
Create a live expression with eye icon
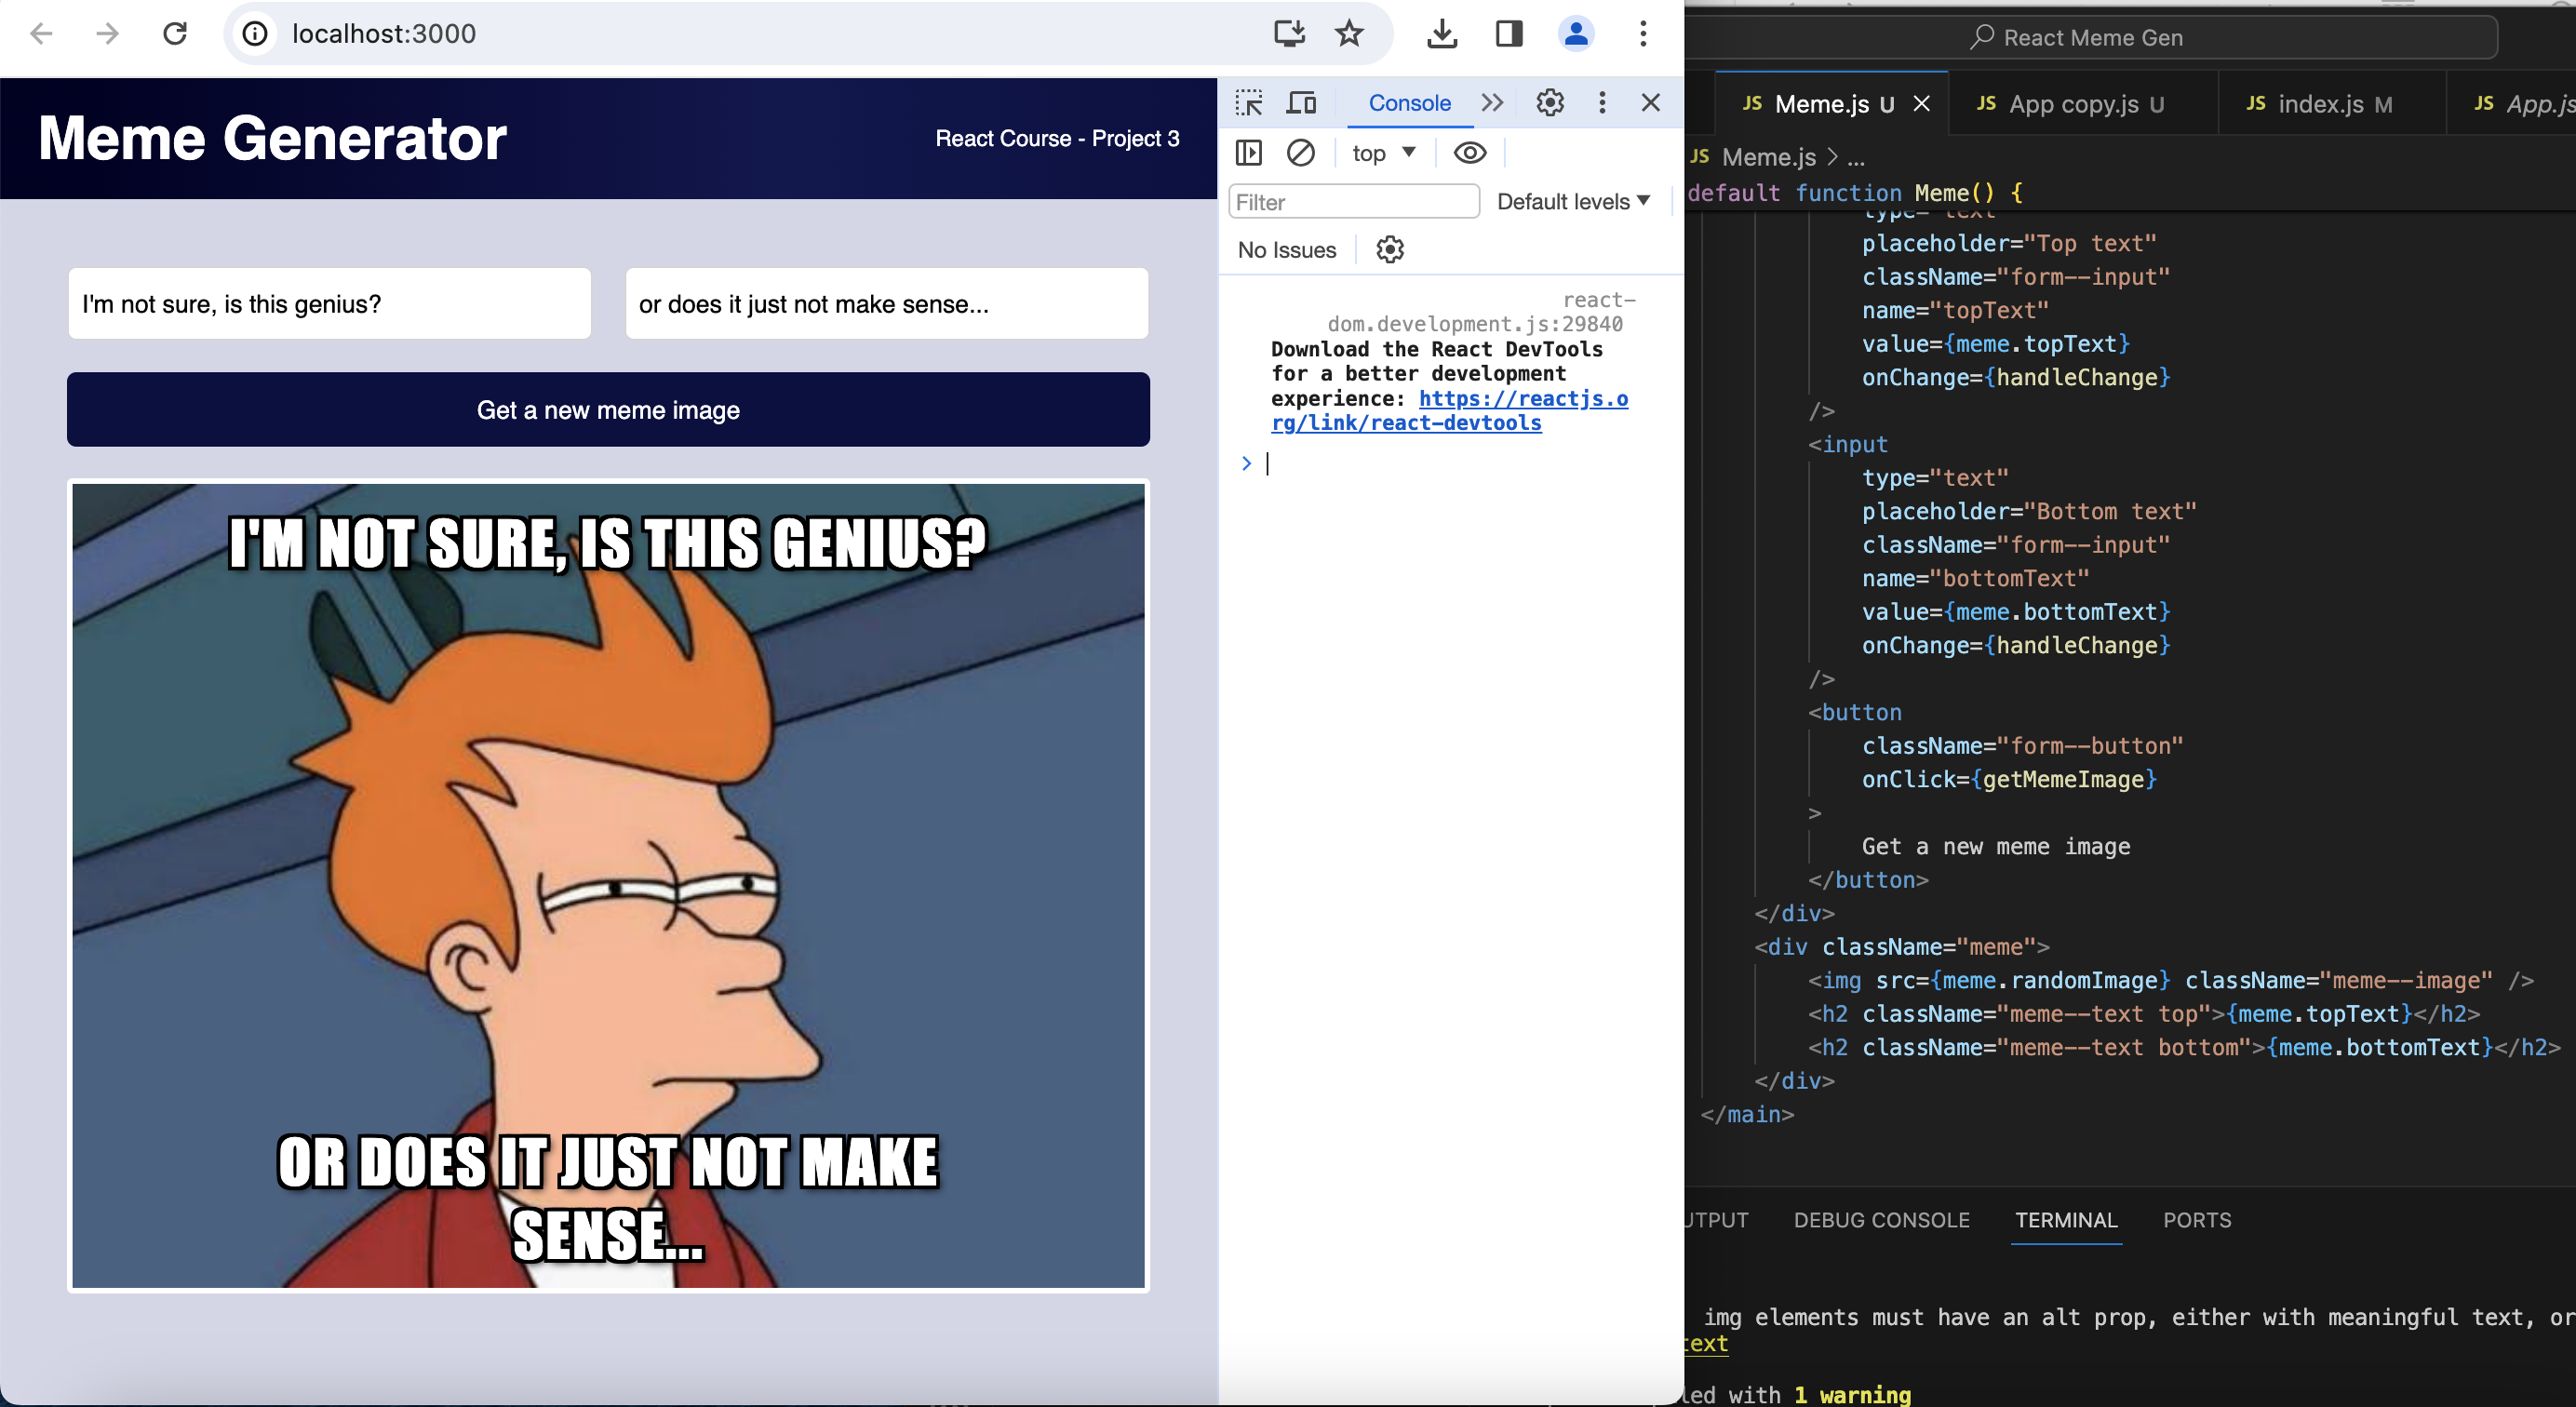point(1469,153)
